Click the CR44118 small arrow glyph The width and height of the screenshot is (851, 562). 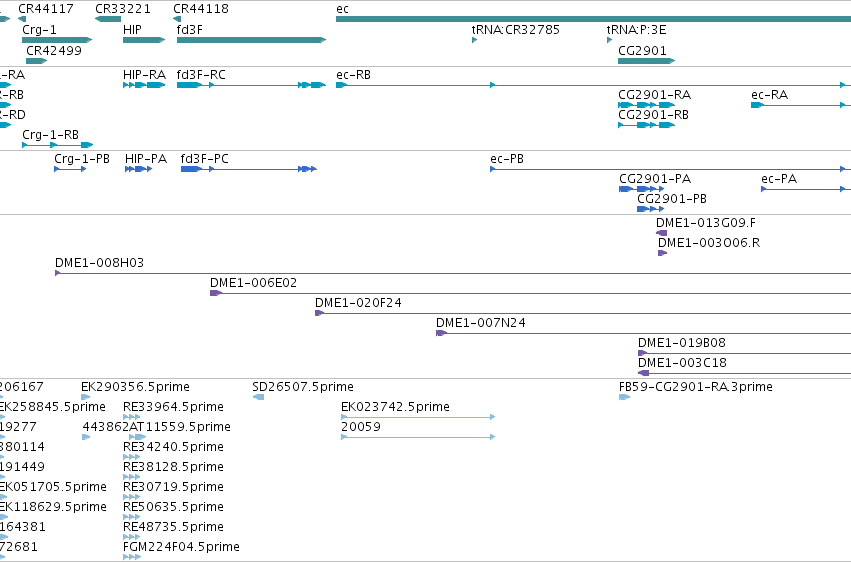pyautogui.click(x=177, y=19)
